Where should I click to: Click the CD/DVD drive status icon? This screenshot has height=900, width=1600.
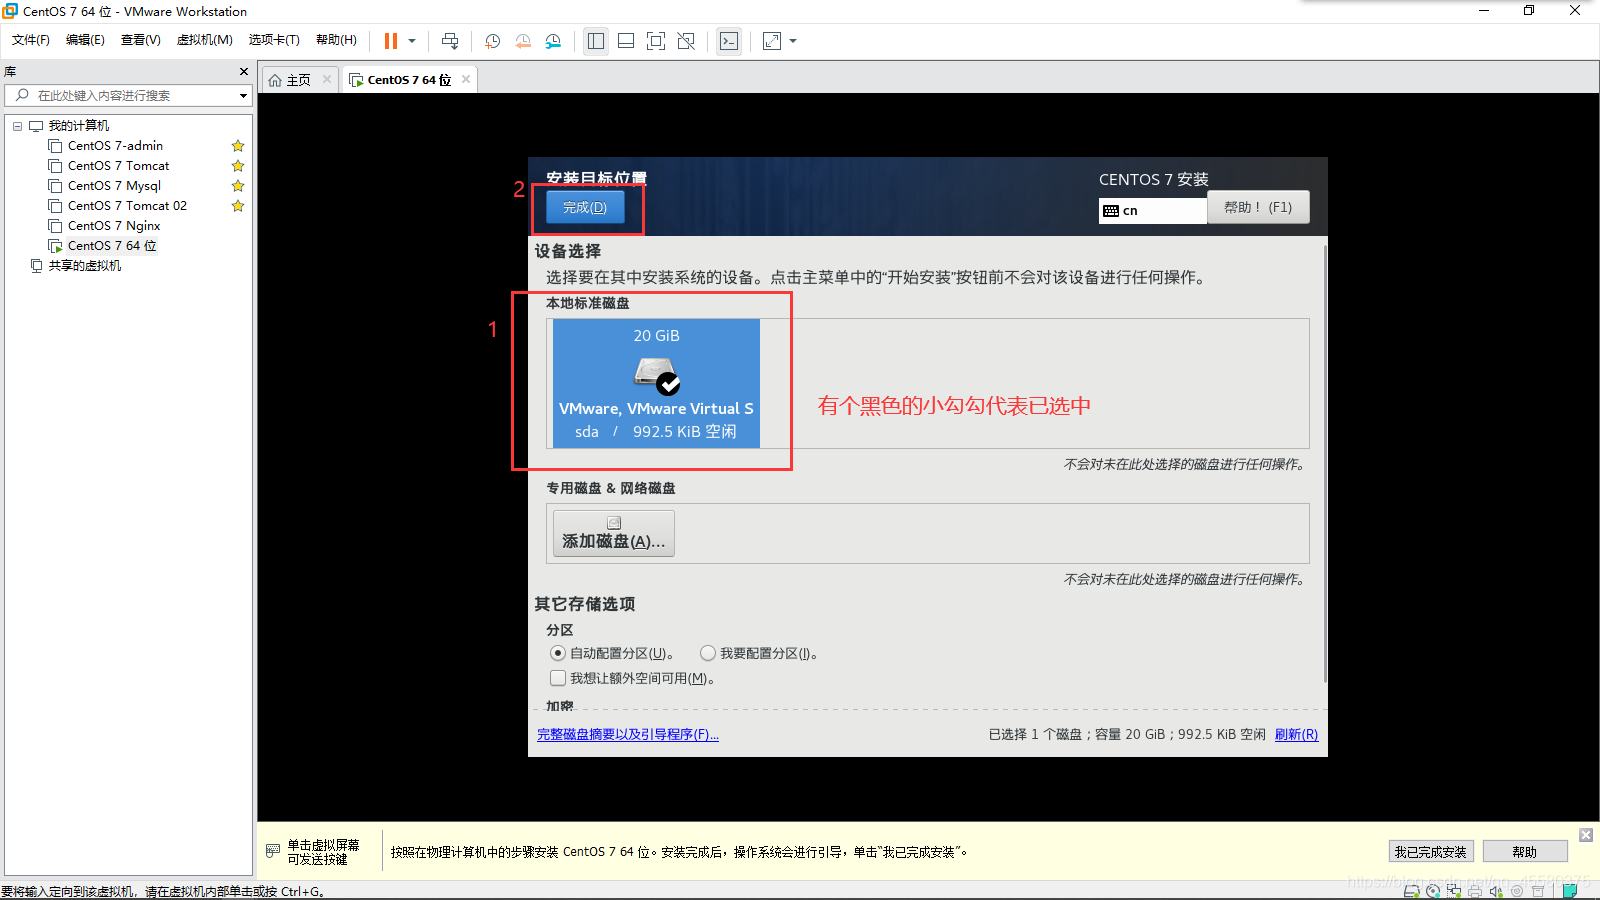pyautogui.click(x=1433, y=891)
